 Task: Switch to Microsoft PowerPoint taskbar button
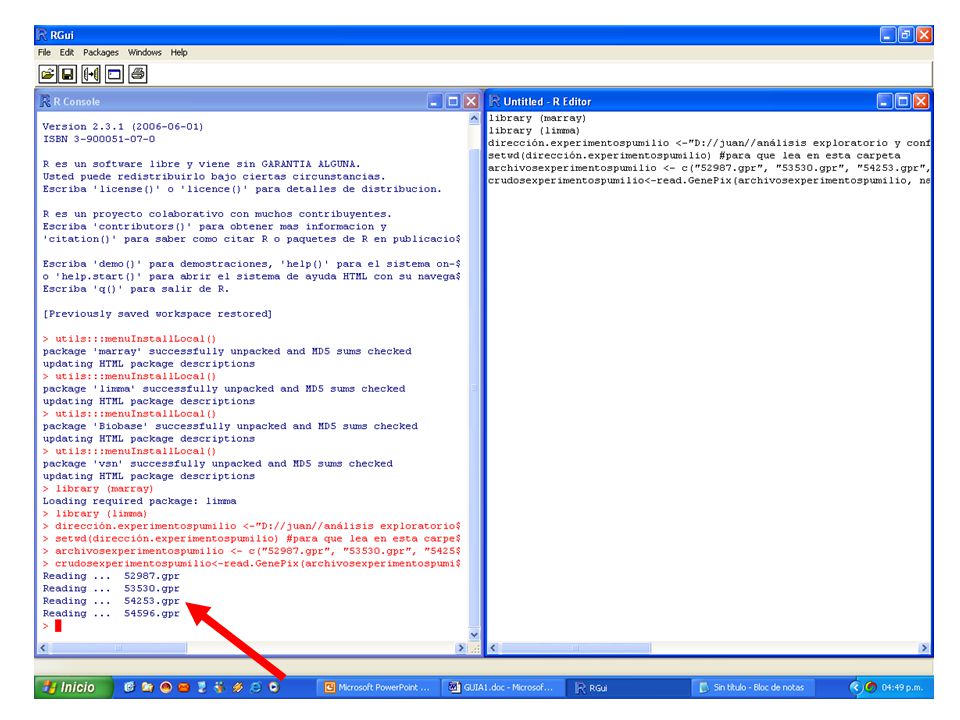tap(377, 688)
